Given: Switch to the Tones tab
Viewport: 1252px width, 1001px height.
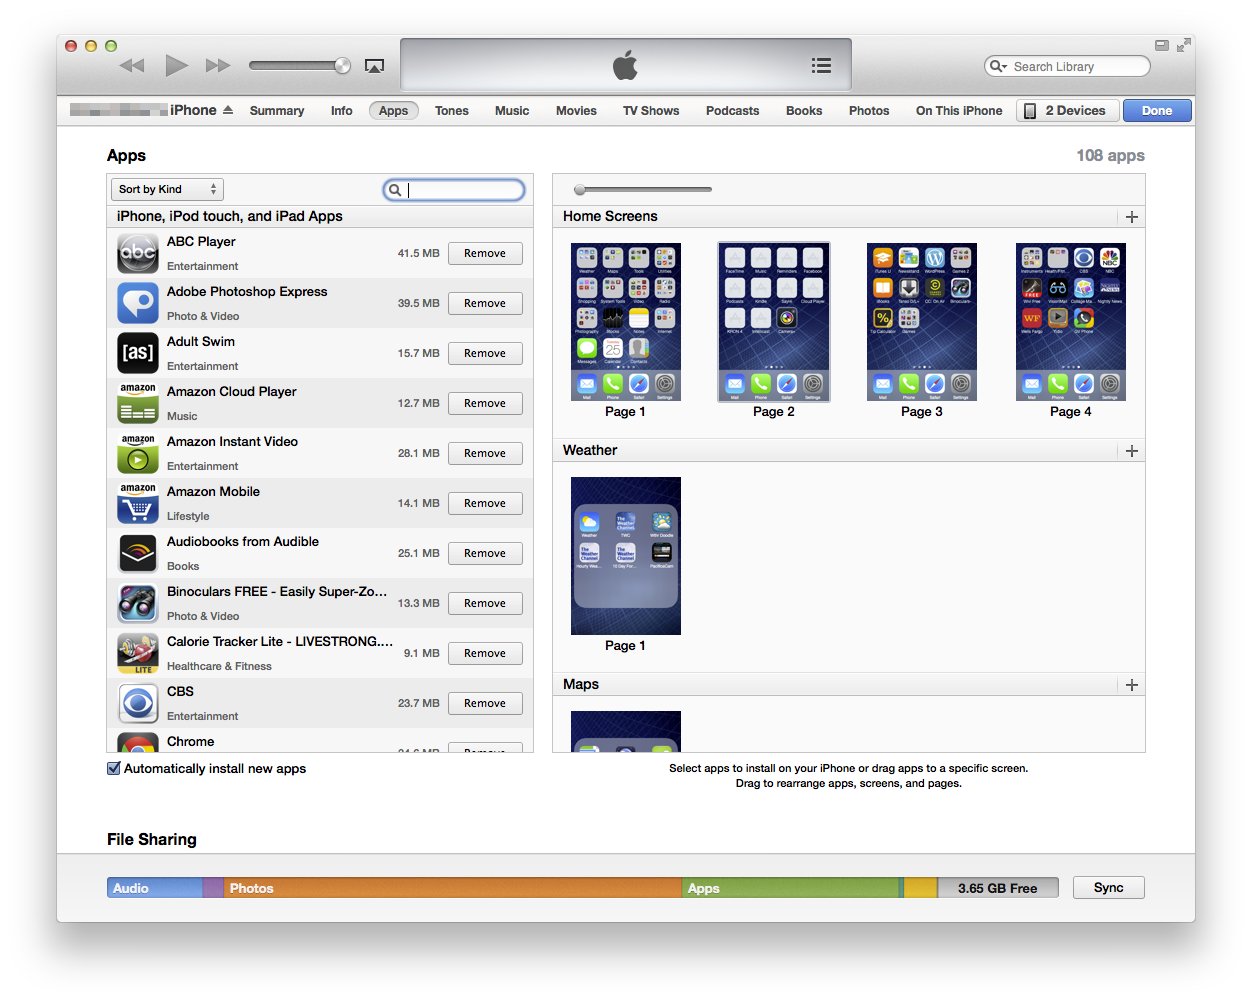Looking at the screenshot, I should tap(452, 111).
